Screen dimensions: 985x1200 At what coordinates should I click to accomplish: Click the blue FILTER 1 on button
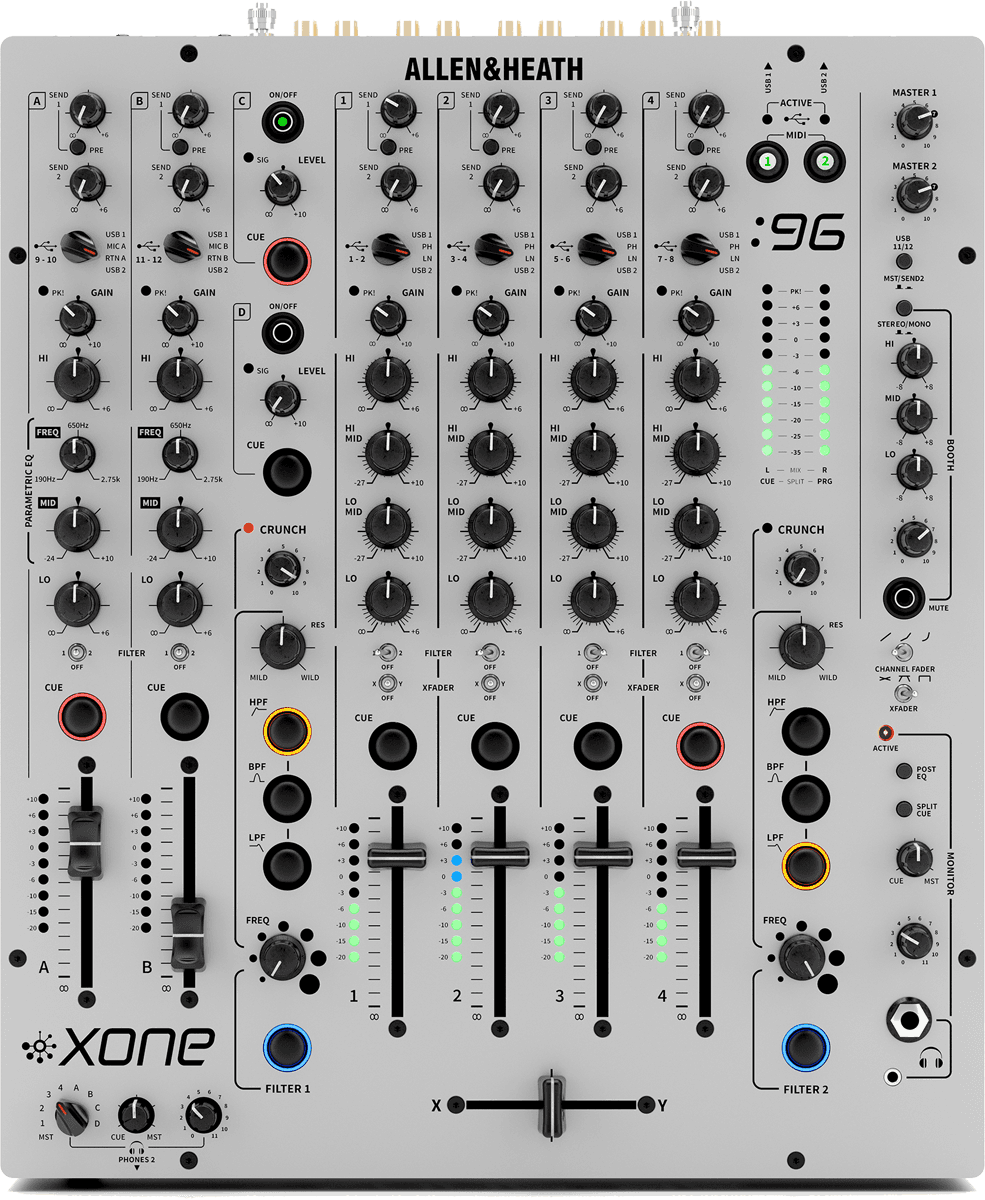point(287,1047)
